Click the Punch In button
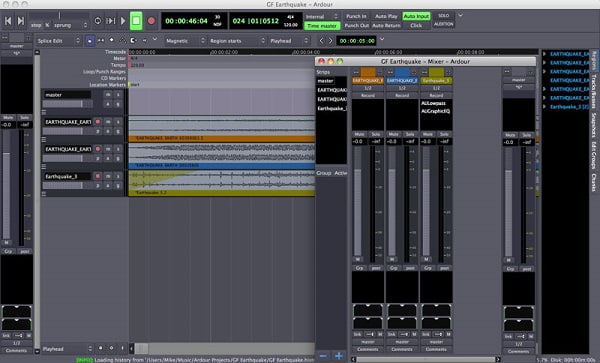The image size is (600, 363). pyautogui.click(x=356, y=16)
